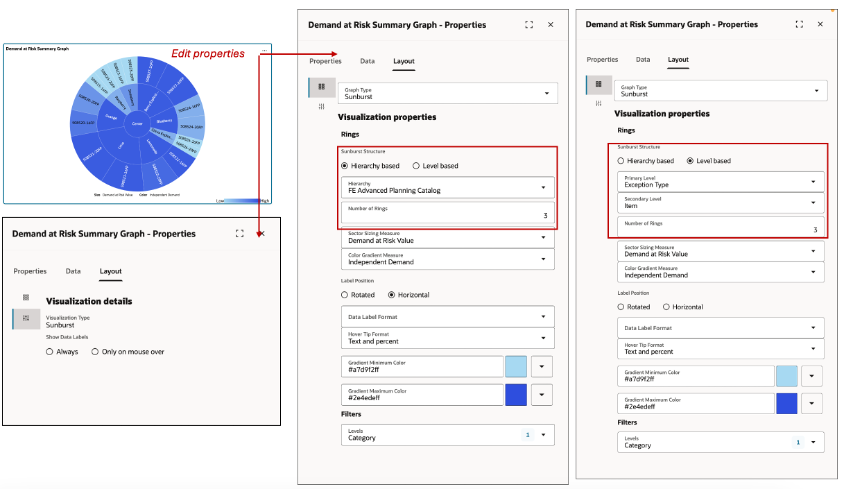Select Always for Show Data Labels
The height and width of the screenshot is (490, 844).
(x=50, y=352)
